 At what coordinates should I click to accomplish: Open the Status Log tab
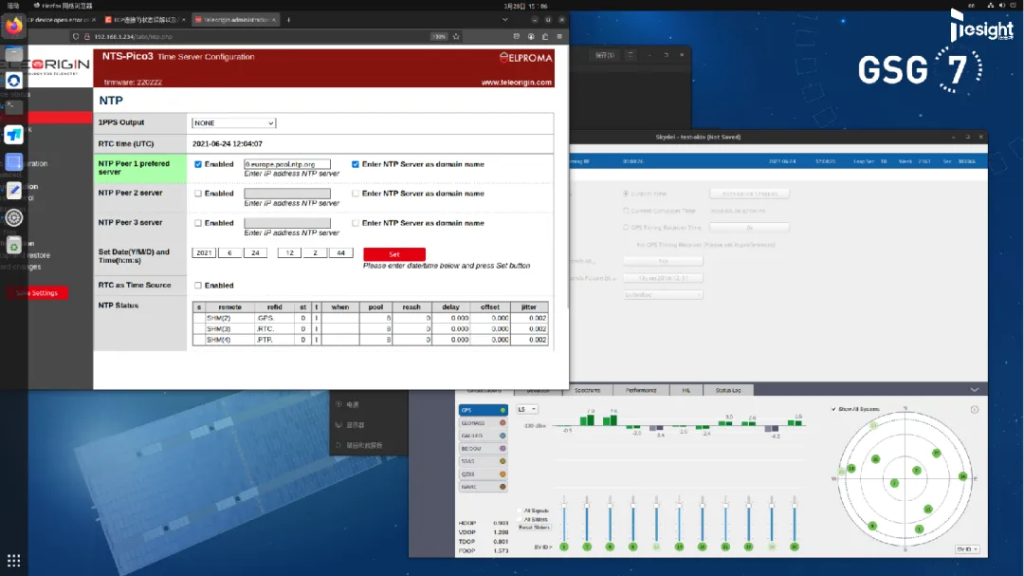point(728,391)
